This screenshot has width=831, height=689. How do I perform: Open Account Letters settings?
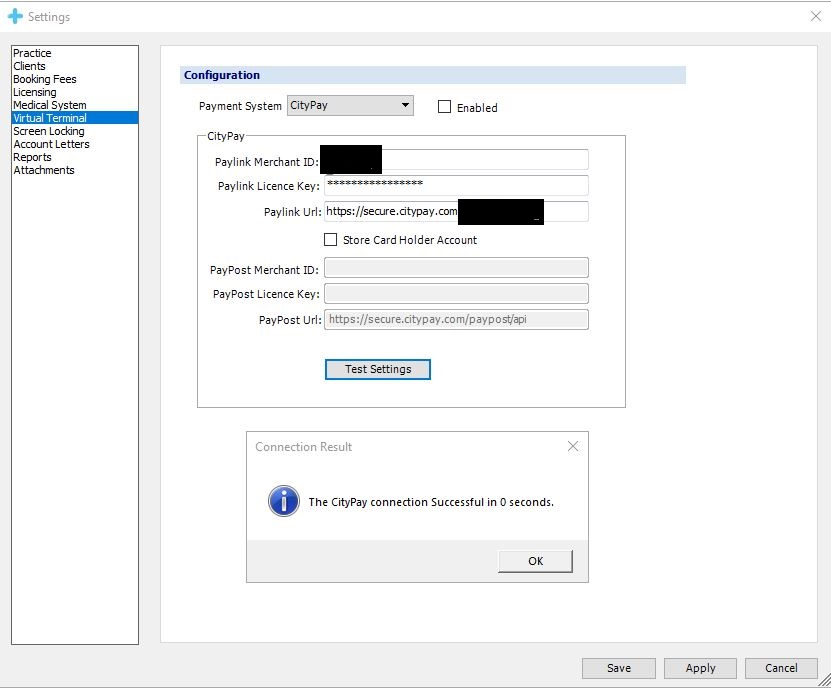tap(51, 144)
